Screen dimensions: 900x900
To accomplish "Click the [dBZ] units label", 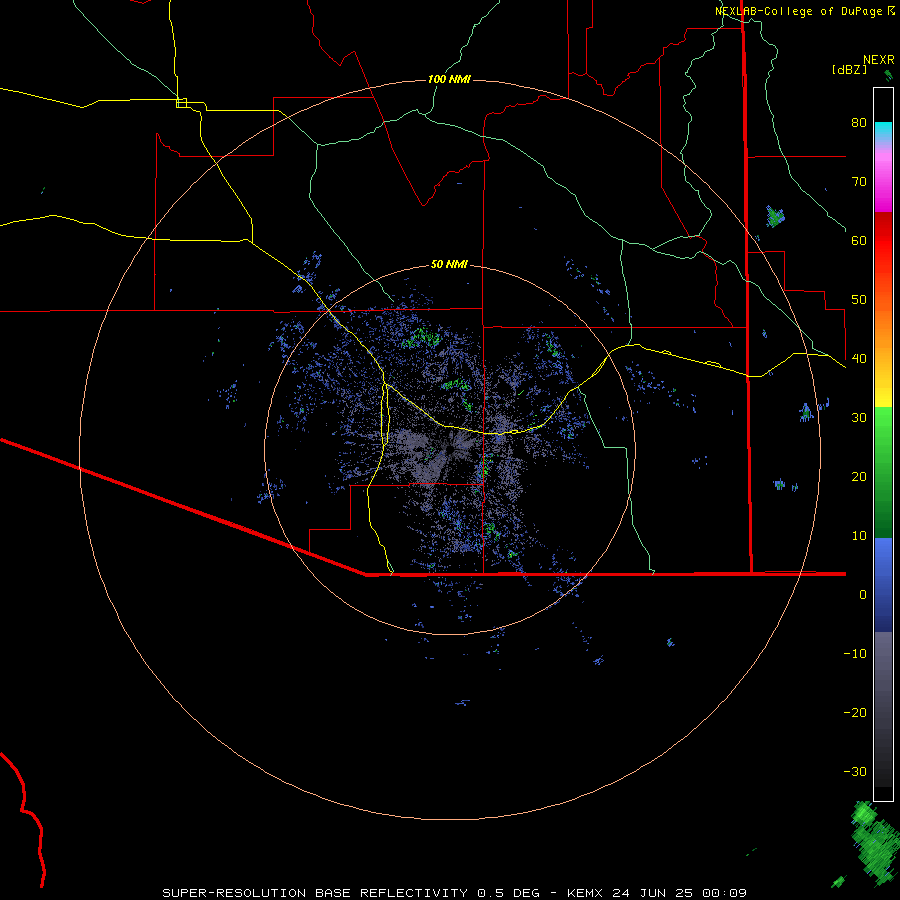I will point(849,69).
